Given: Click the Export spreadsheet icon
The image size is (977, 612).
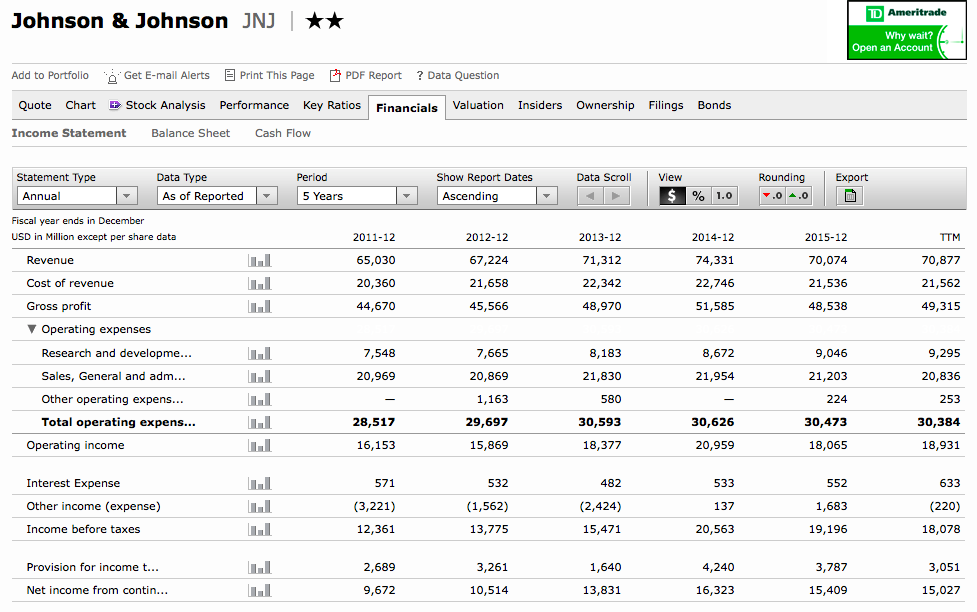Looking at the screenshot, I should 850,196.
